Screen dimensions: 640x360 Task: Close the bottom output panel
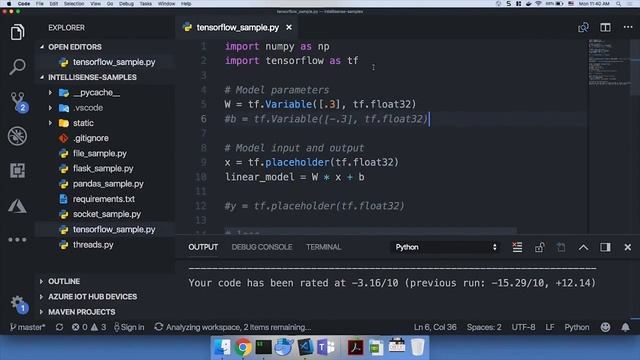[628, 247]
